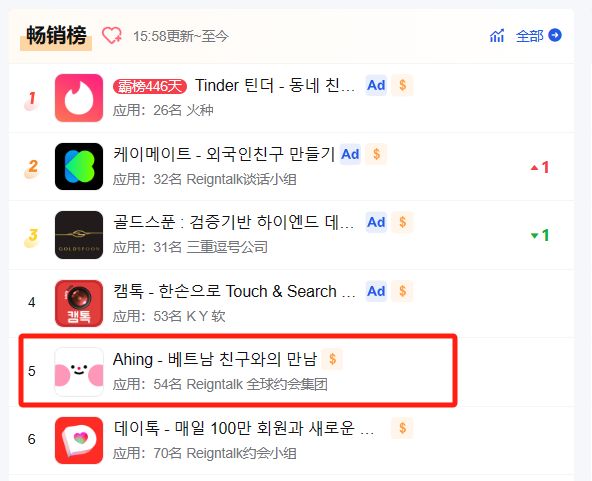The image size is (592, 481).
Task: Open 케이메이트 - 외국인친구 만들기 title
Action: tap(224, 154)
